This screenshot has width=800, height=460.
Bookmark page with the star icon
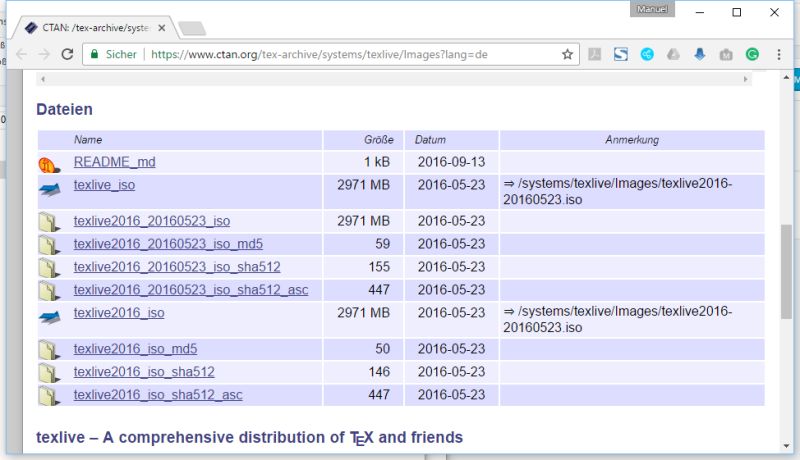567,54
